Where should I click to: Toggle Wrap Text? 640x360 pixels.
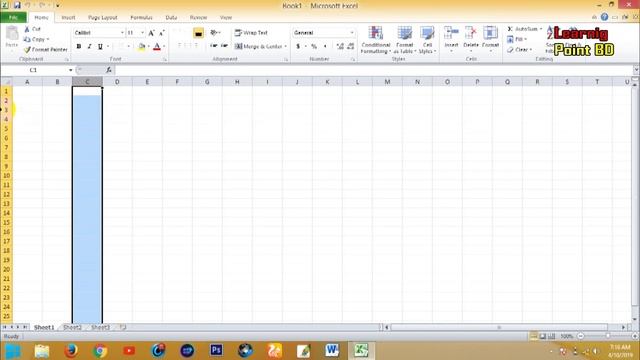click(x=251, y=33)
